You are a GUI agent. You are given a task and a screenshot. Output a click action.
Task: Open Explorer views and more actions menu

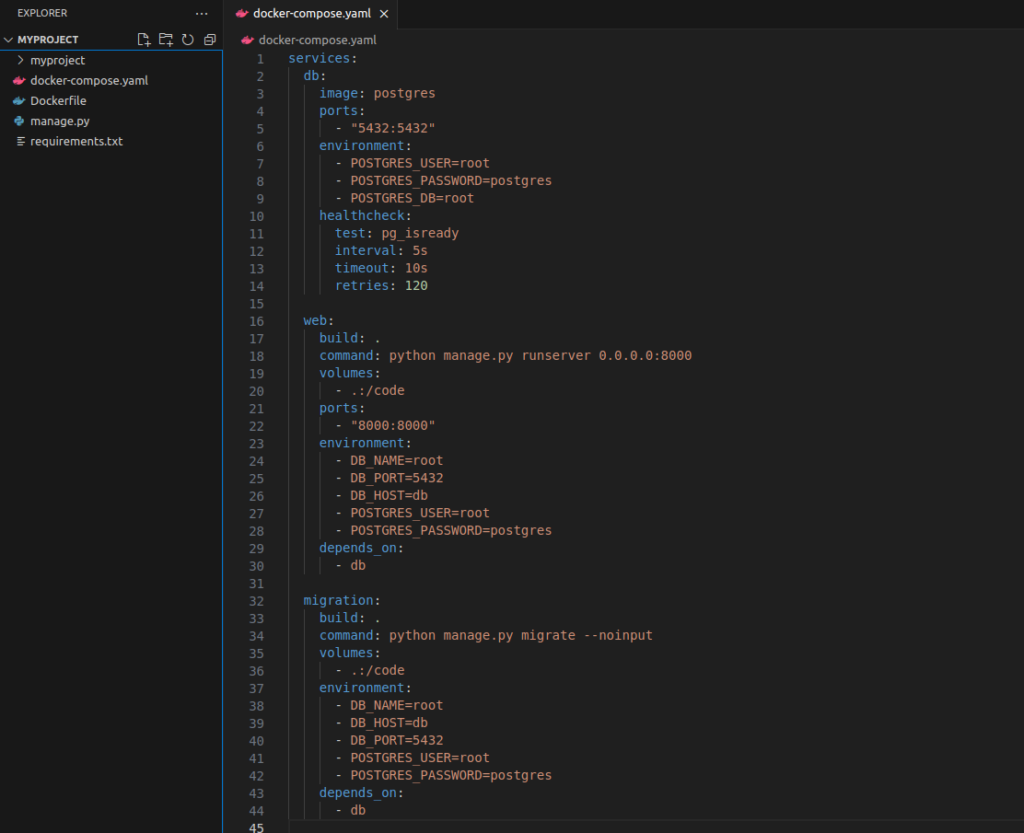pyautogui.click(x=202, y=14)
